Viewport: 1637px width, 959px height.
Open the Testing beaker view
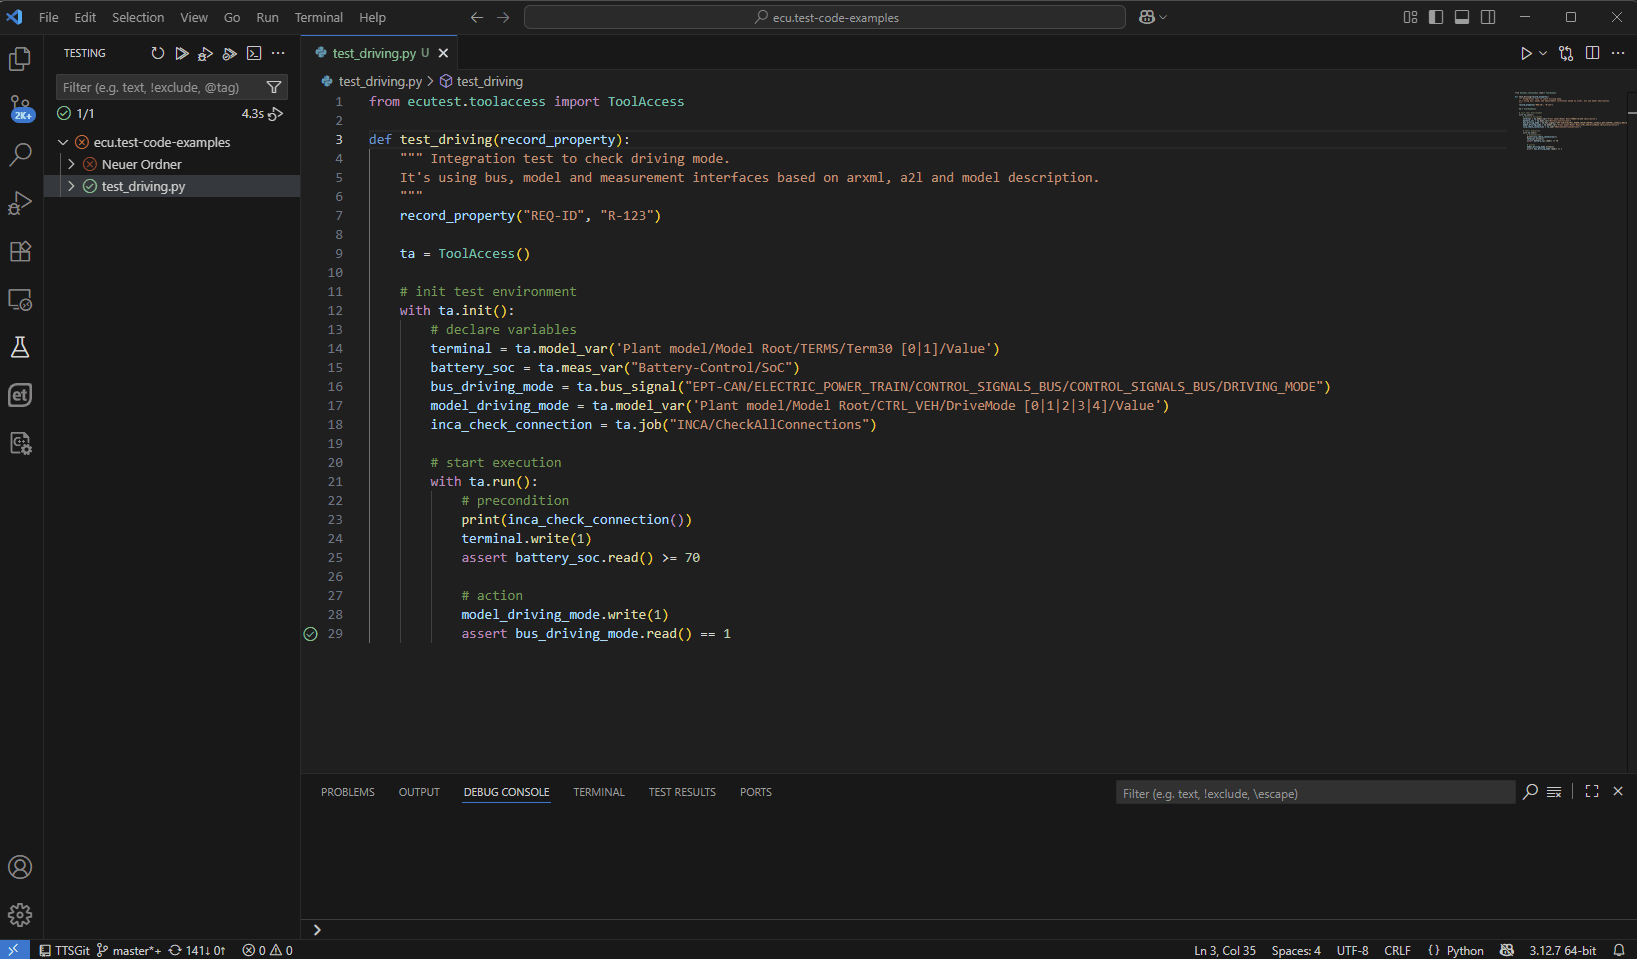(20, 347)
